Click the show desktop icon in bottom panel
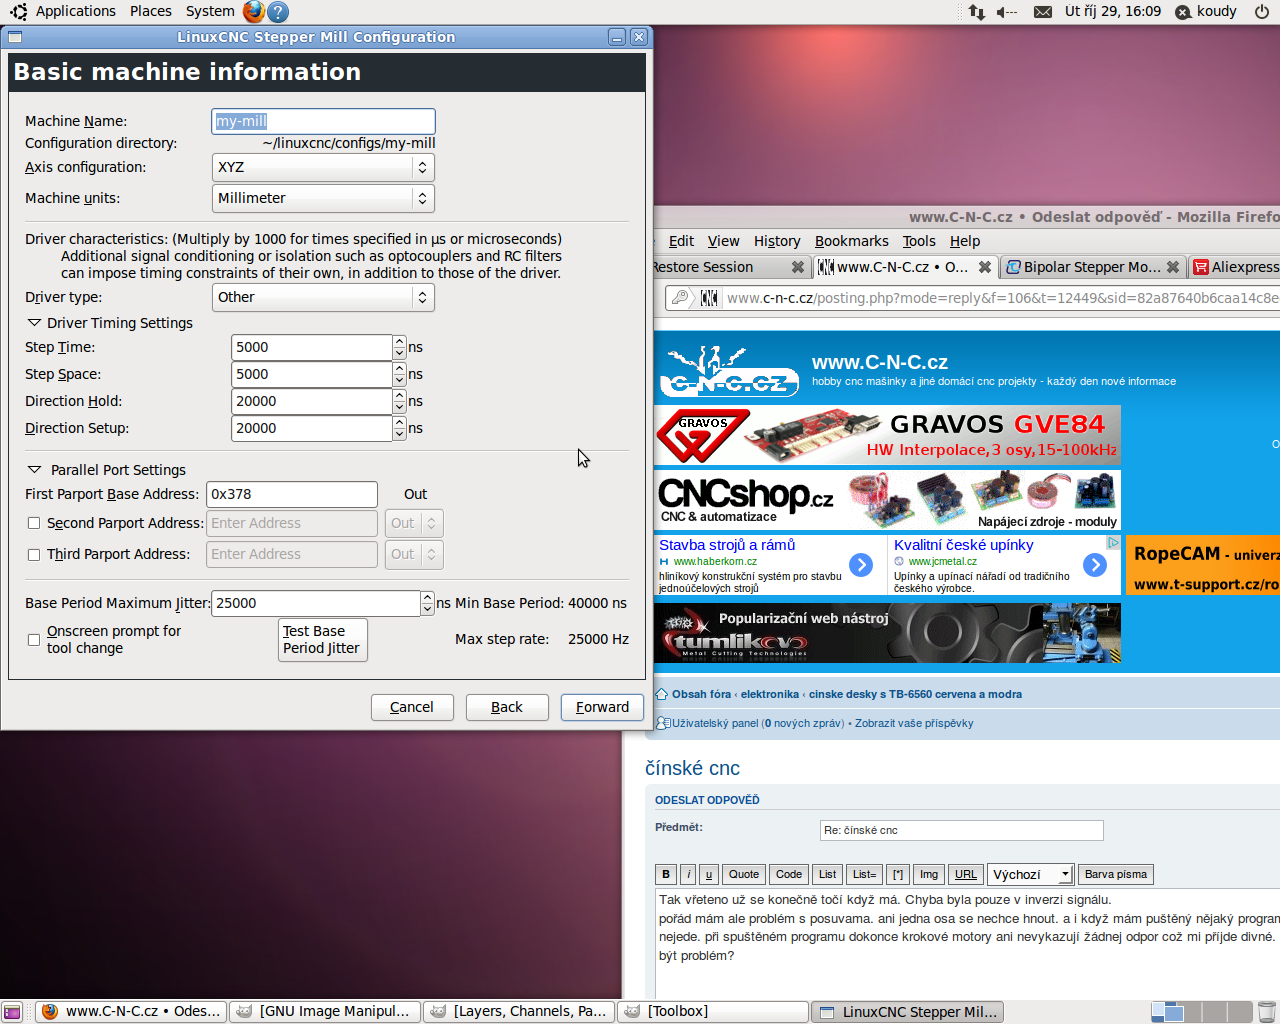The width and height of the screenshot is (1280, 1024). tap(12, 1012)
